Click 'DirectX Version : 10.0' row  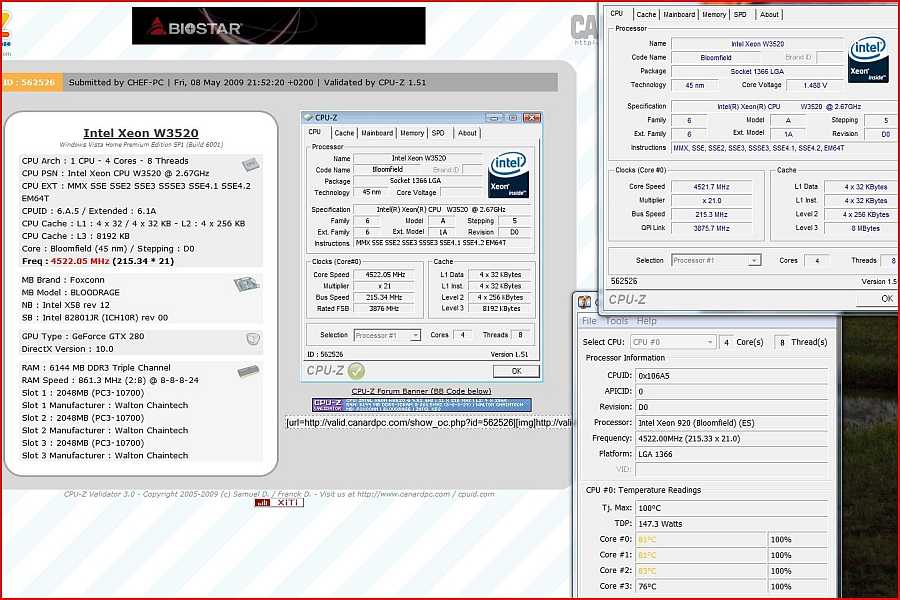coord(68,349)
